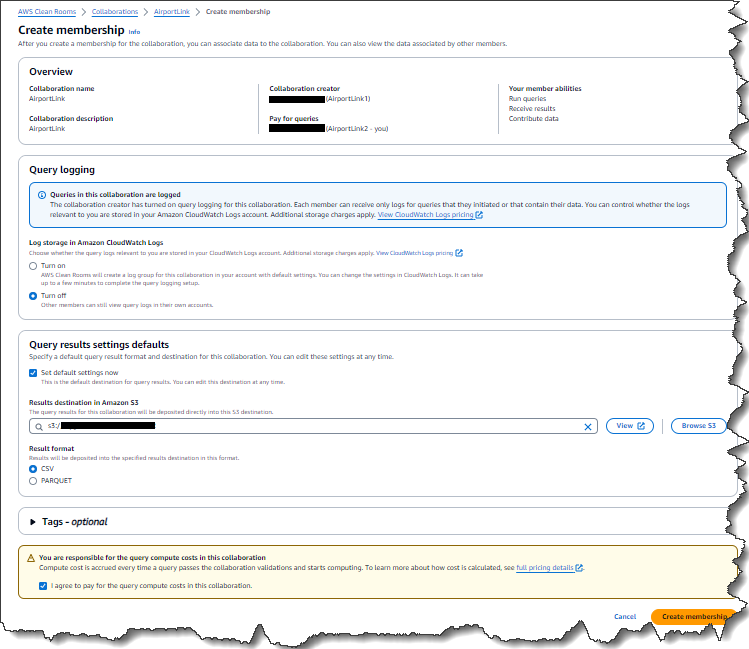Click the info icon in logged queries banner
The height and width of the screenshot is (649, 749).
pos(42,194)
